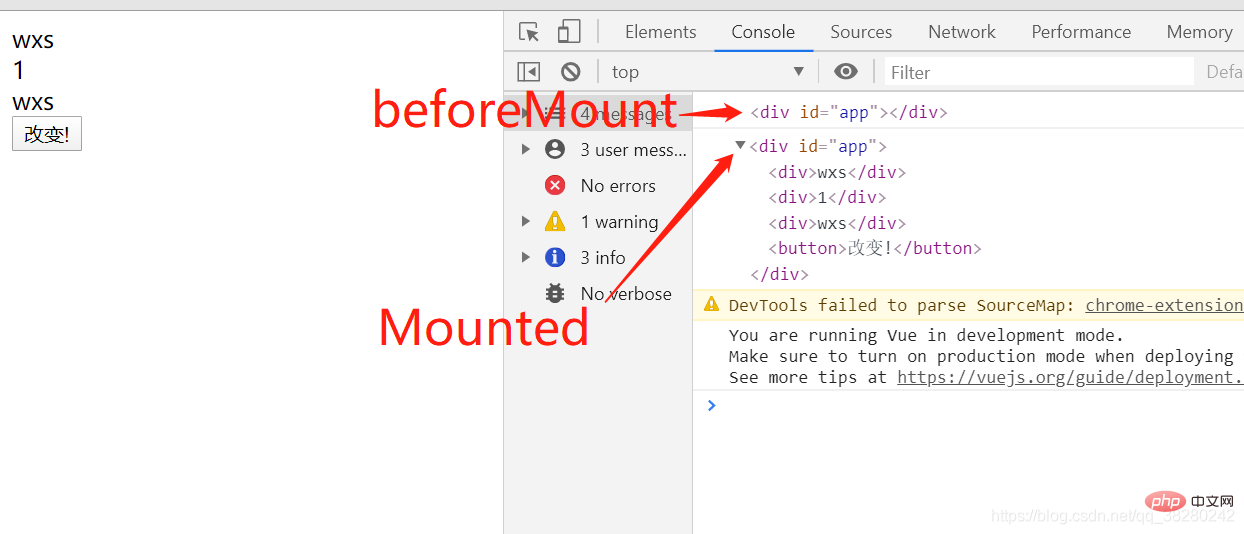Focus the console Filter input field
This screenshot has height=534, width=1244.
click(1039, 72)
